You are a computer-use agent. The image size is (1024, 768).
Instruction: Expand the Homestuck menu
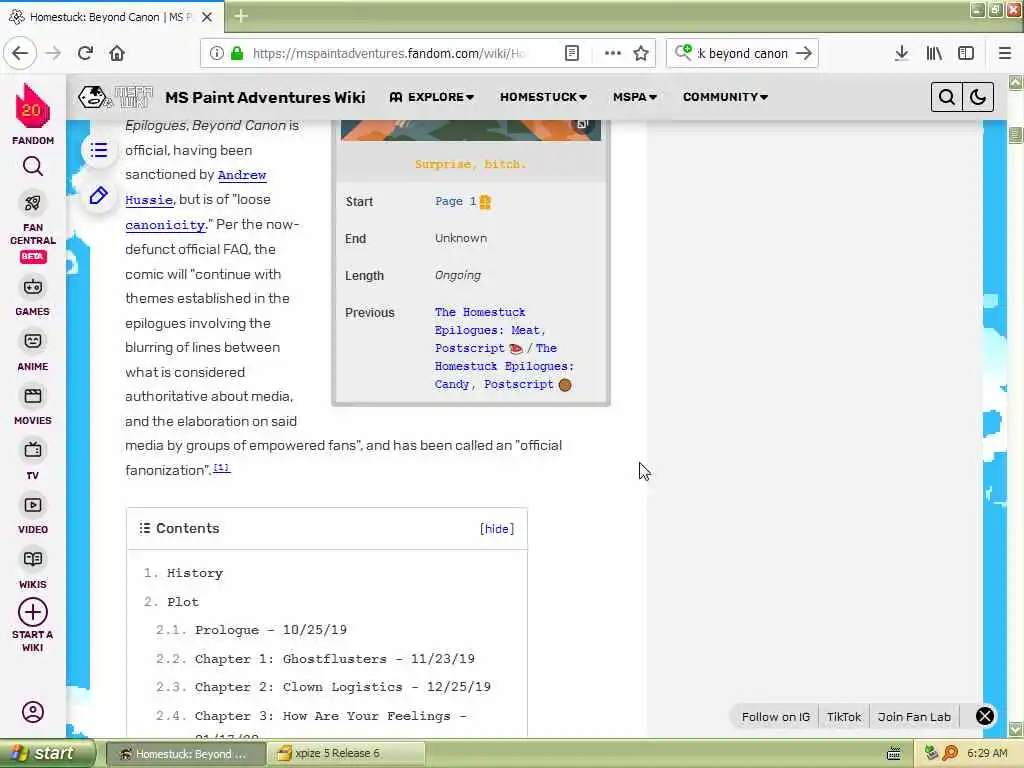point(543,97)
